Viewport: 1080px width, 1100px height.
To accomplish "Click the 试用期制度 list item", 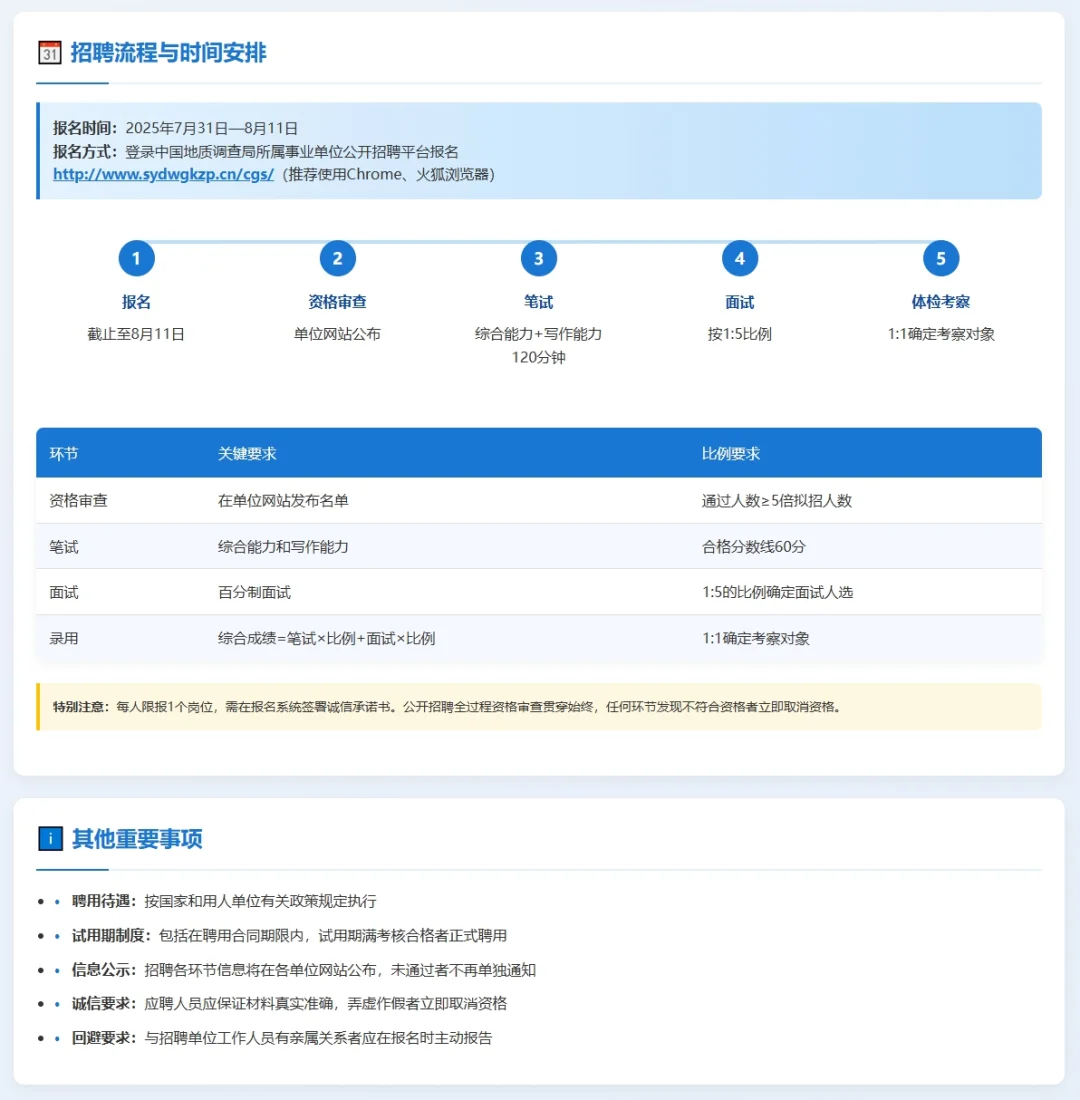I will (289, 936).
